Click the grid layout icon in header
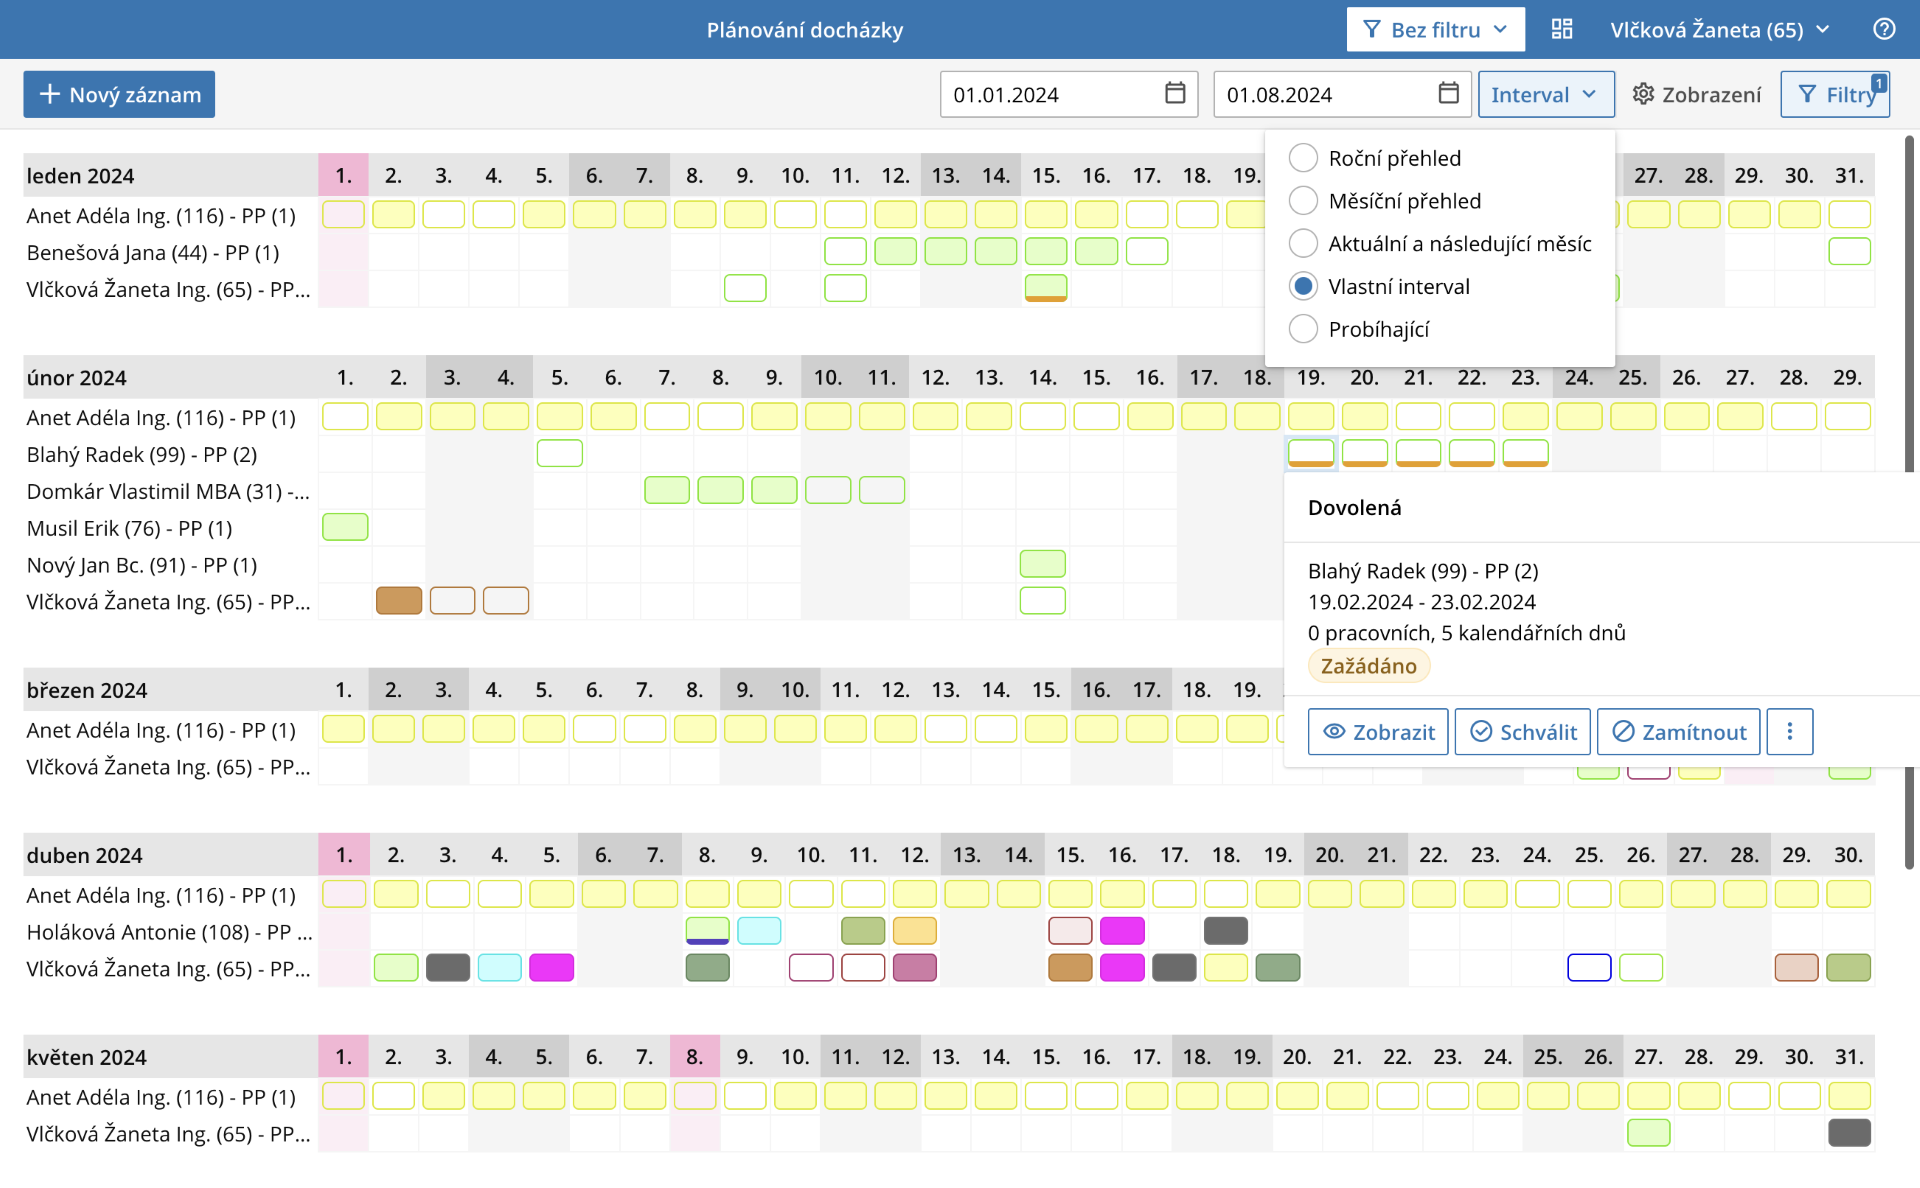Image resolution: width=1920 pixels, height=1188 pixels. click(x=1562, y=30)
